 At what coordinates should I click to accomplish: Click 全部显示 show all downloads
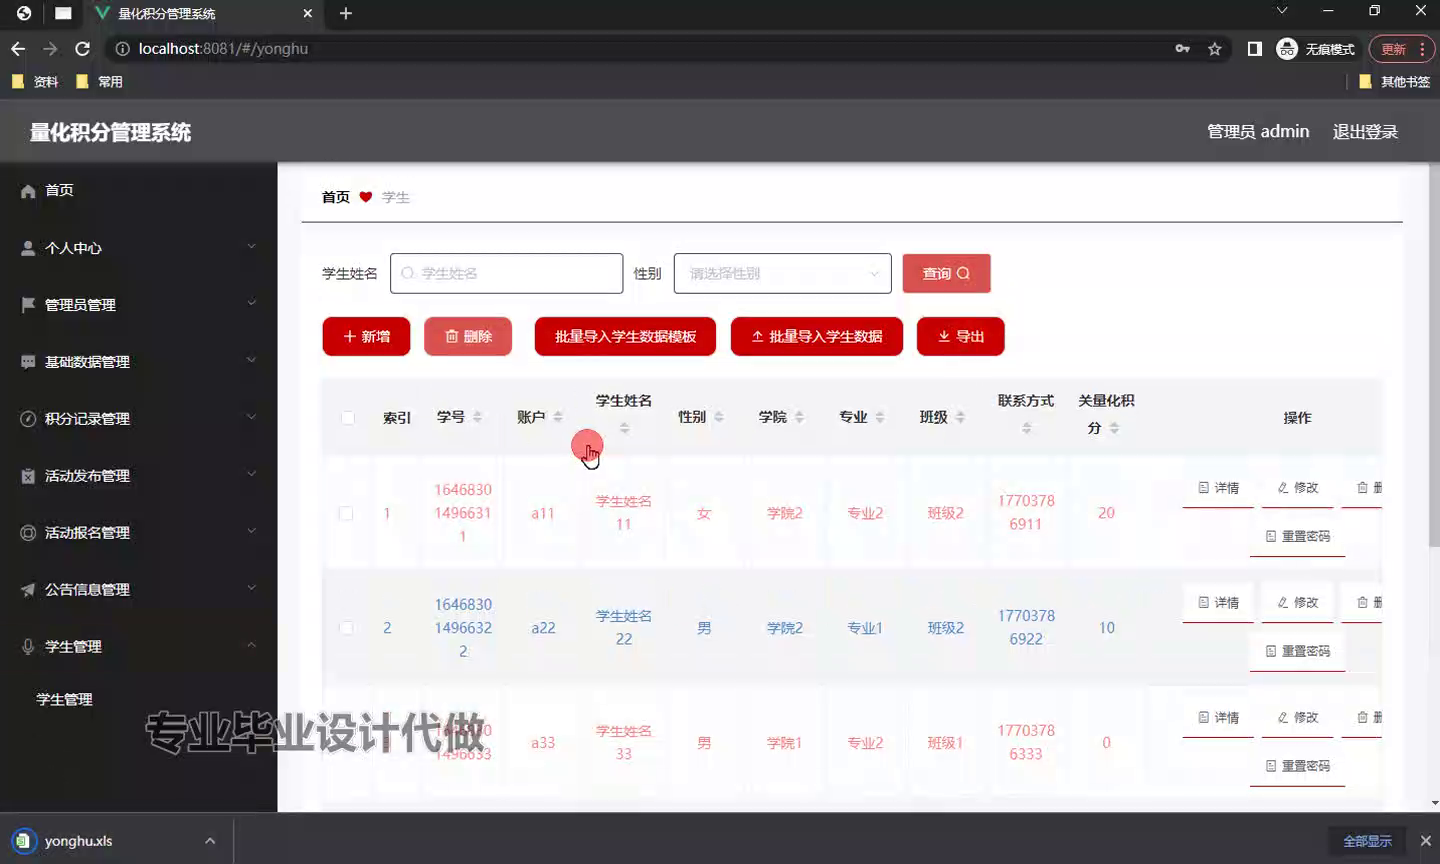1367,841
